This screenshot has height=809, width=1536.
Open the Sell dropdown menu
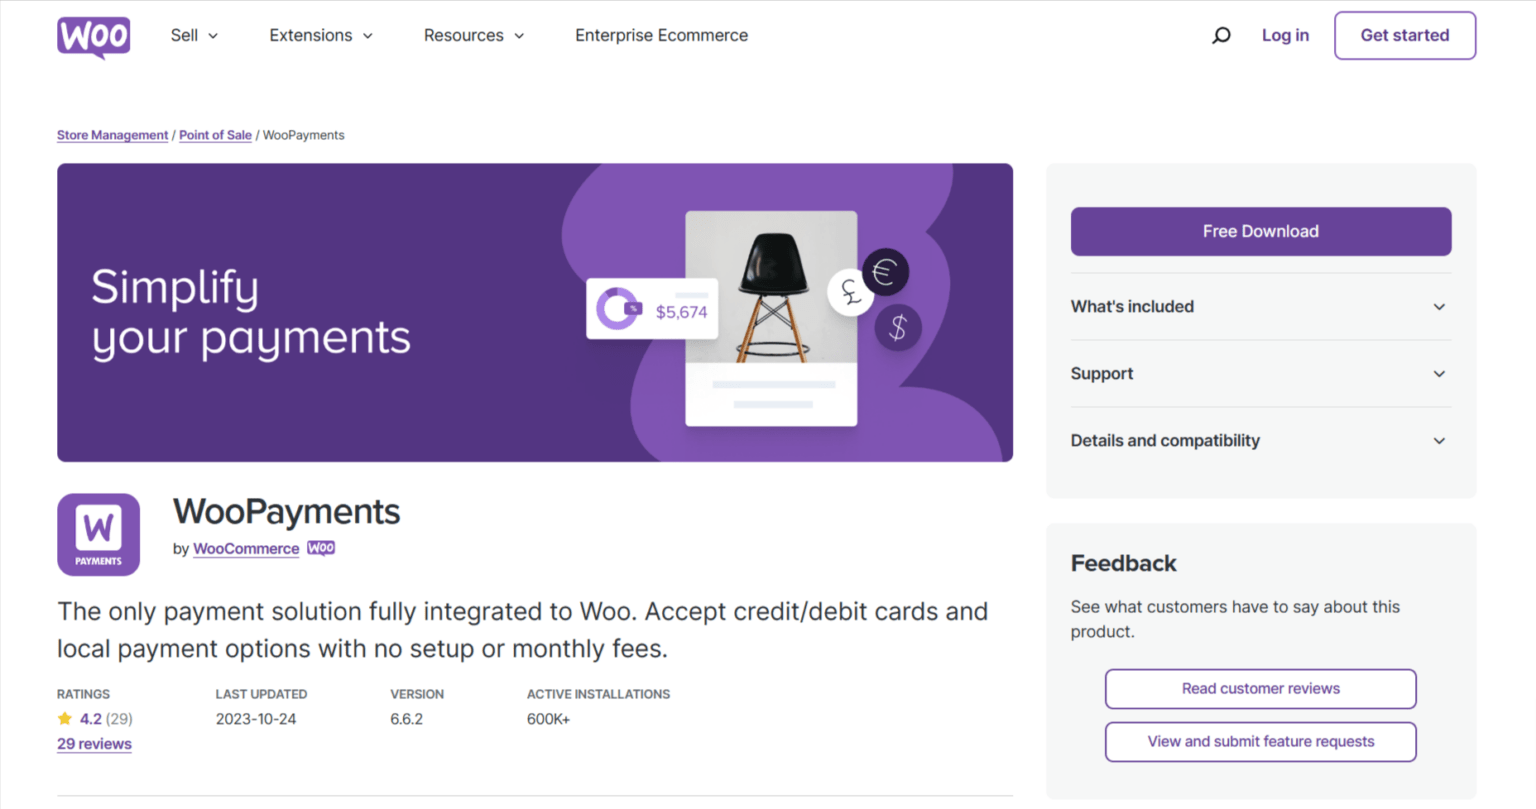click(194, 36)
